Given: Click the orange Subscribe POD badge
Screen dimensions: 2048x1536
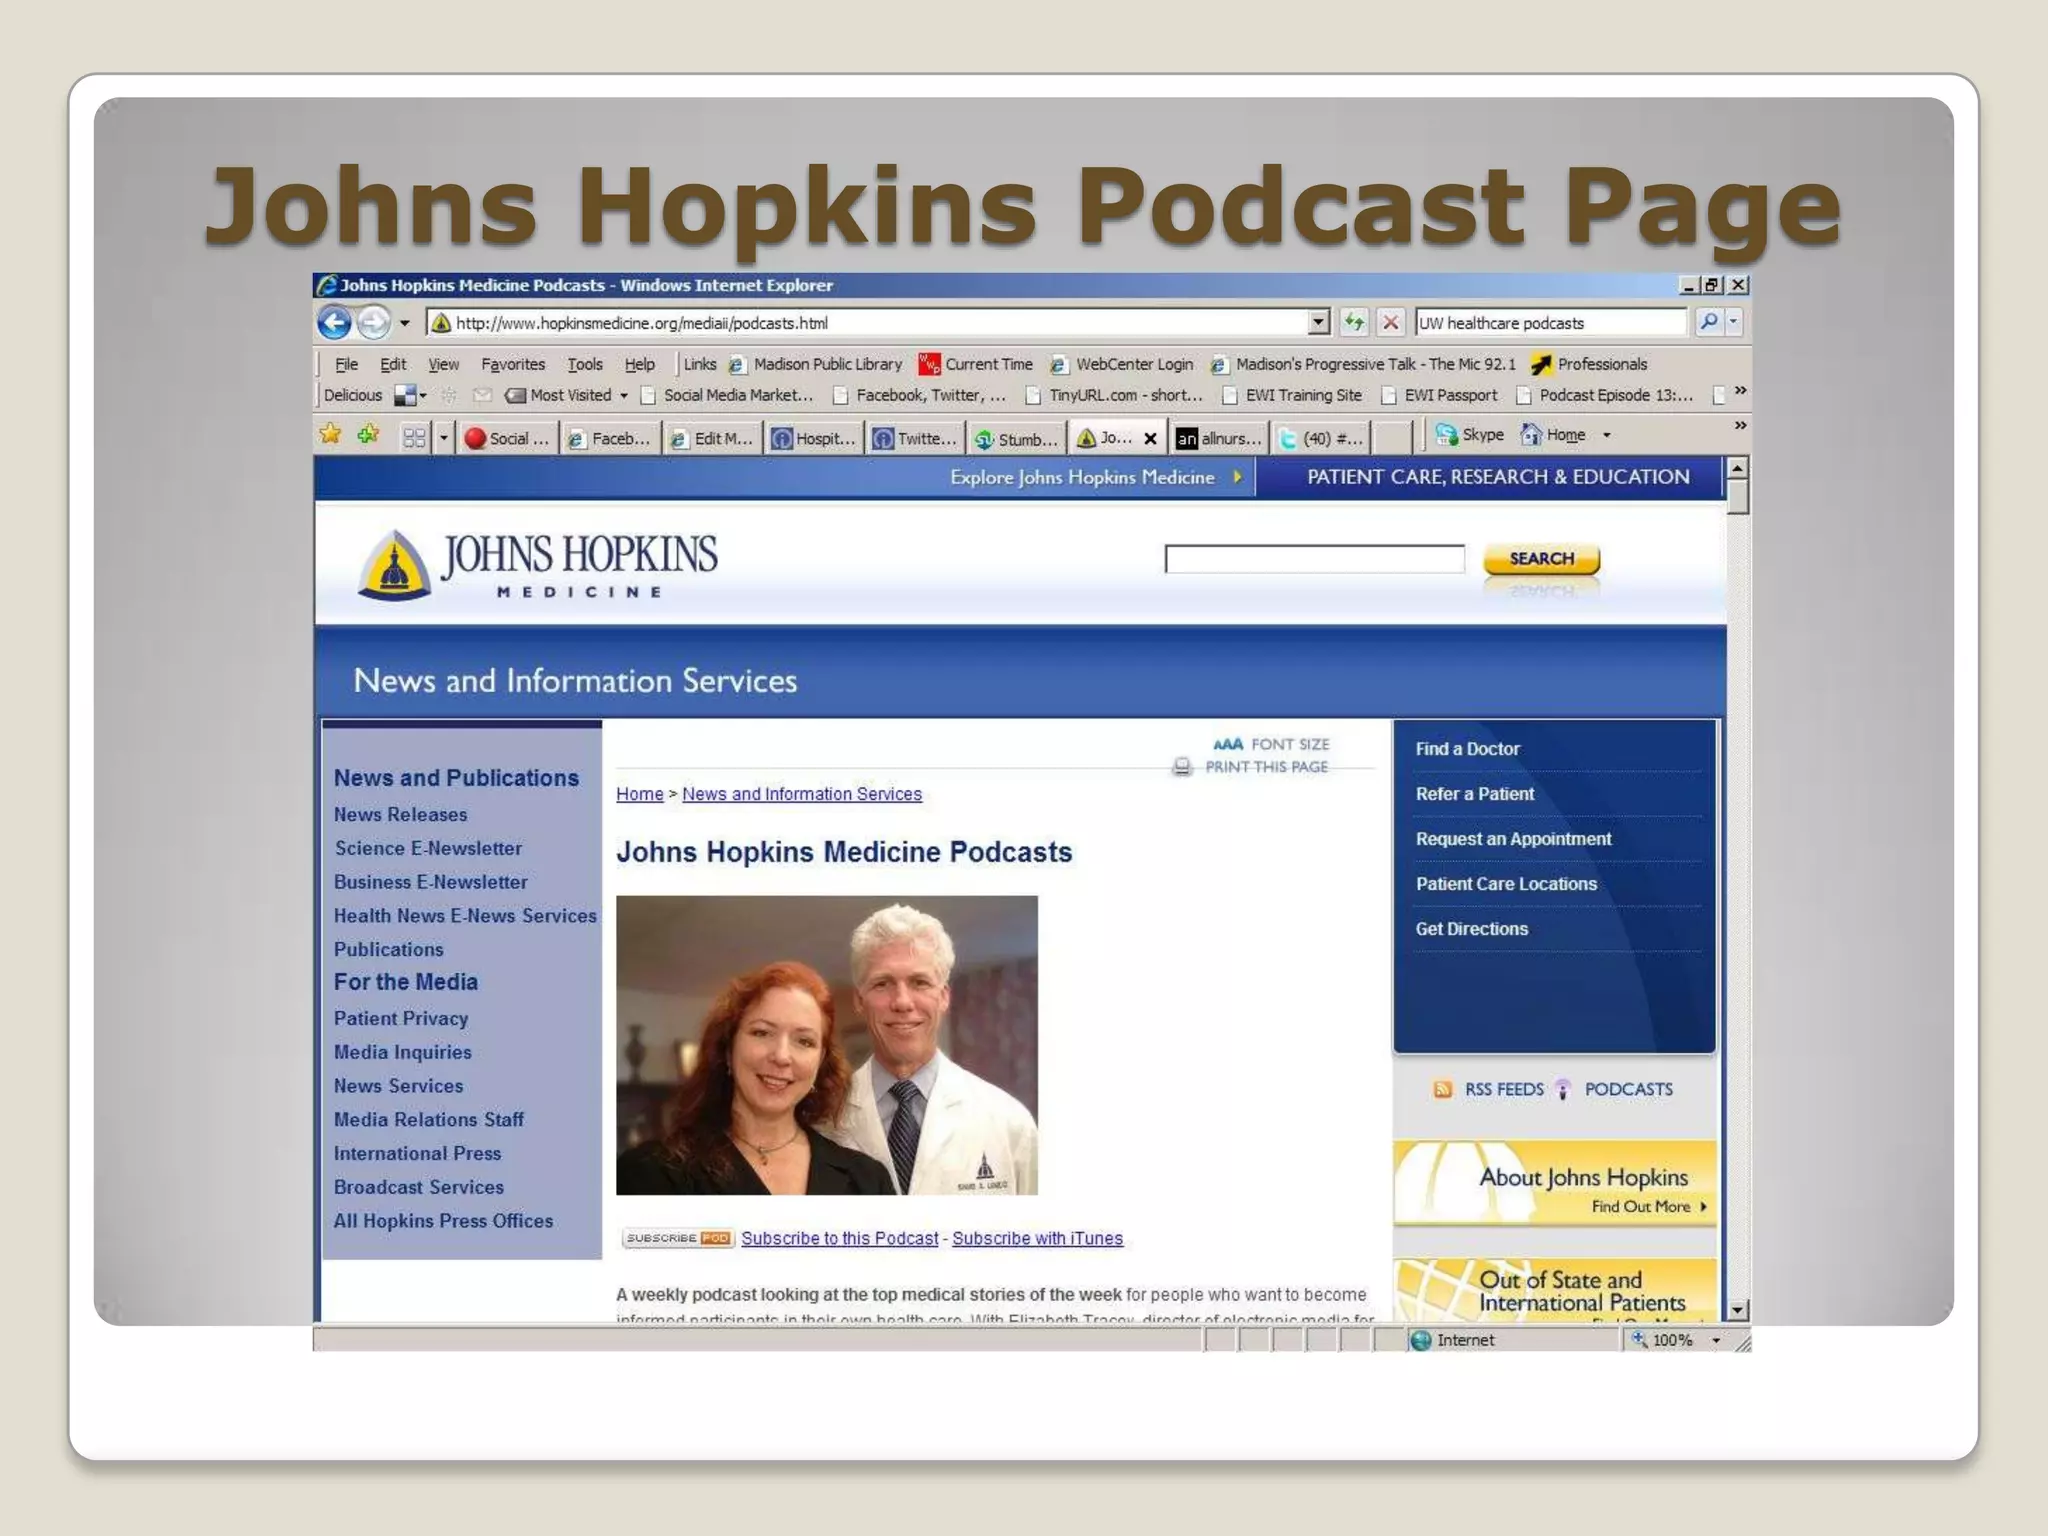Looking at the screenshot, I should [678, 1238].
